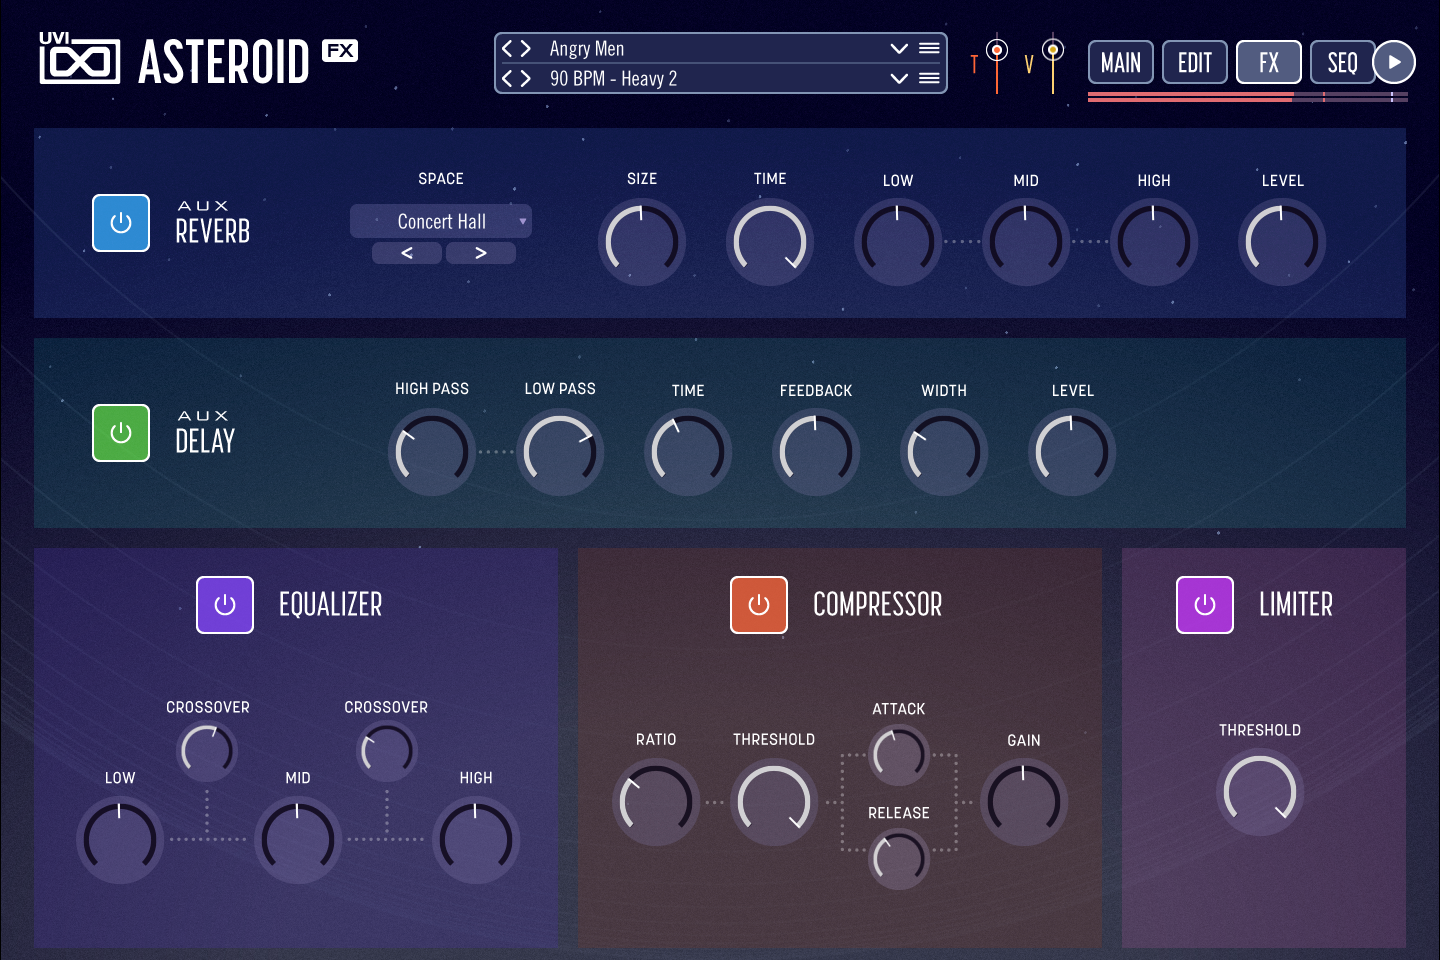The height and width of the screenshot is (960, 1440).
Task: Click the UVI logo
Action: click(x=79, y=58)
